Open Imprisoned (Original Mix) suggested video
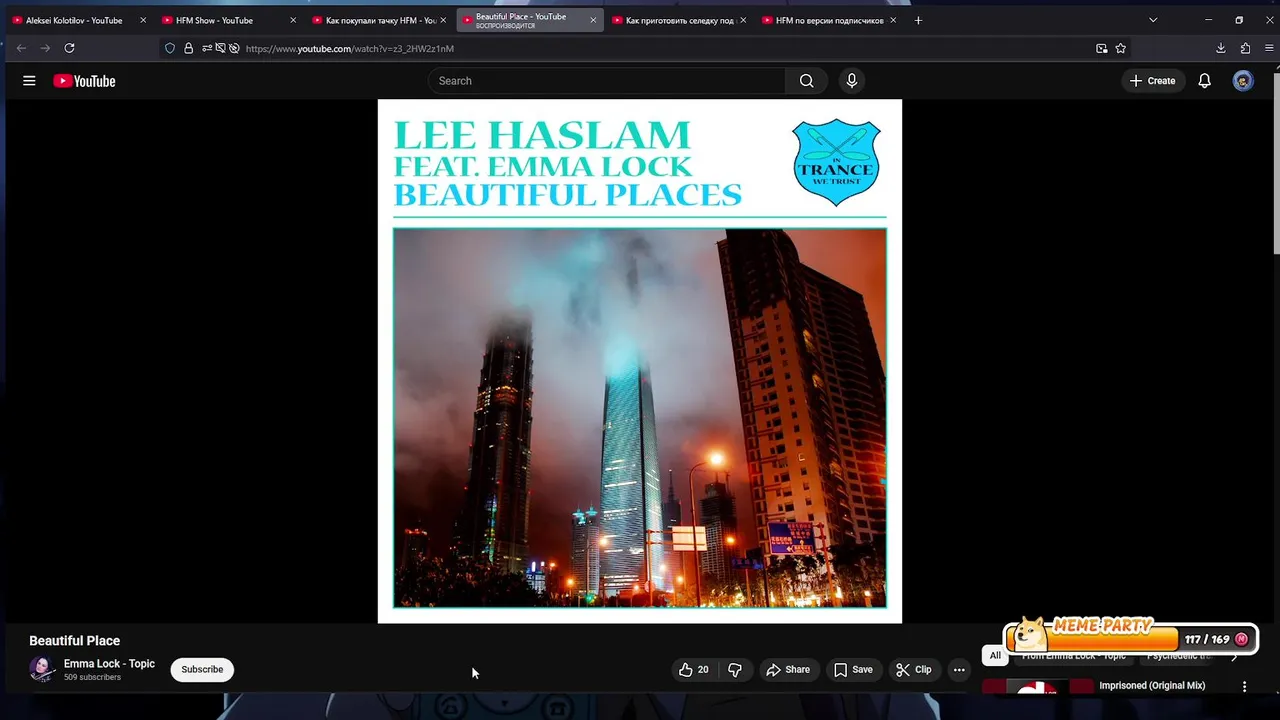The image size is (1280, 720). pos(1152,686)
